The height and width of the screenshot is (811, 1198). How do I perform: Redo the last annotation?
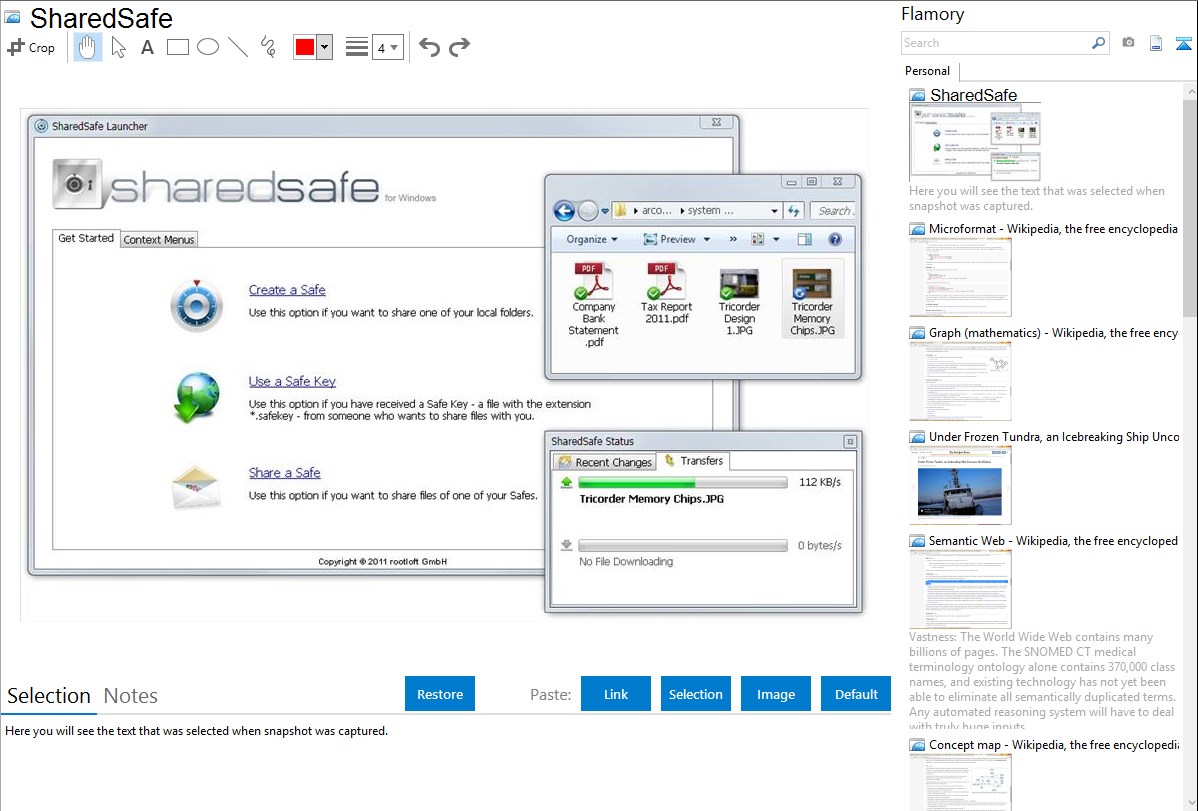point(459,47)
